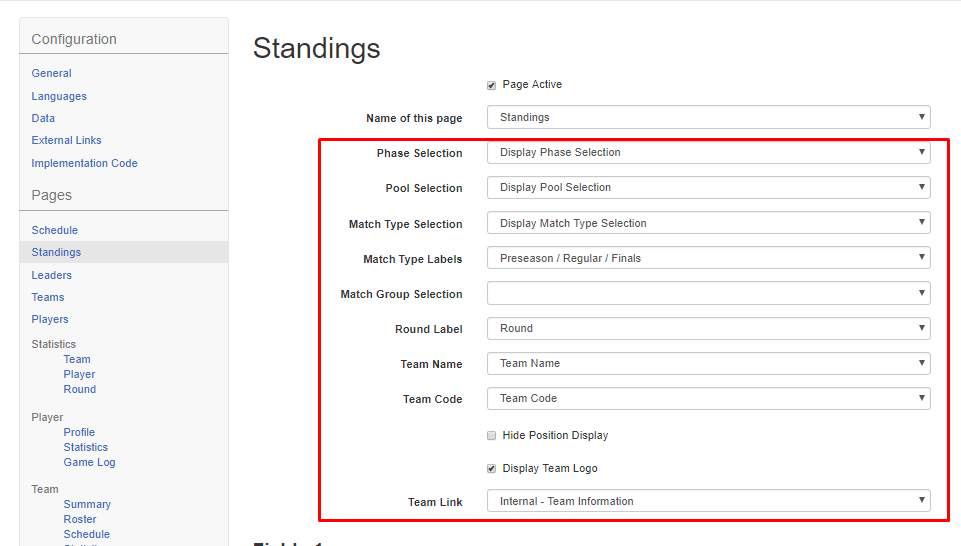This screenshot has height=546, width=961.
Task: Open the empty Match Group Selection dropdown
Action: coord(708,293)
